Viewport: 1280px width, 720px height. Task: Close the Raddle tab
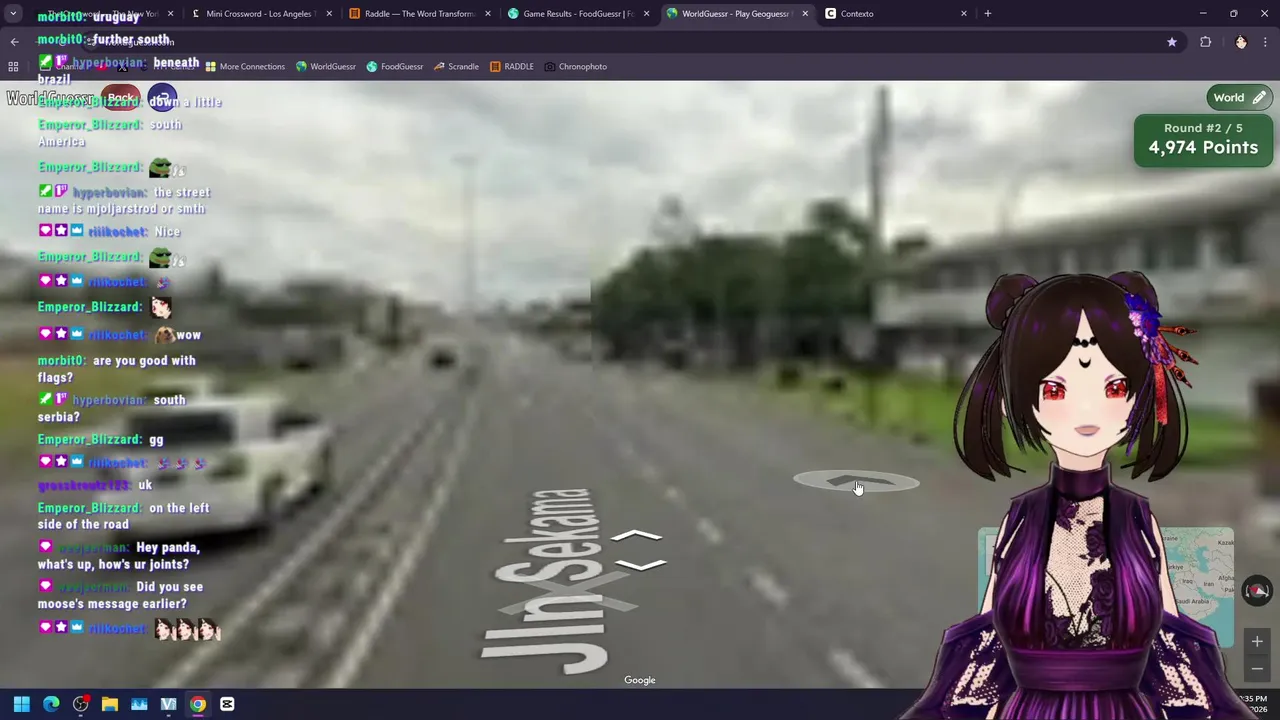click(x=488, y=14)
